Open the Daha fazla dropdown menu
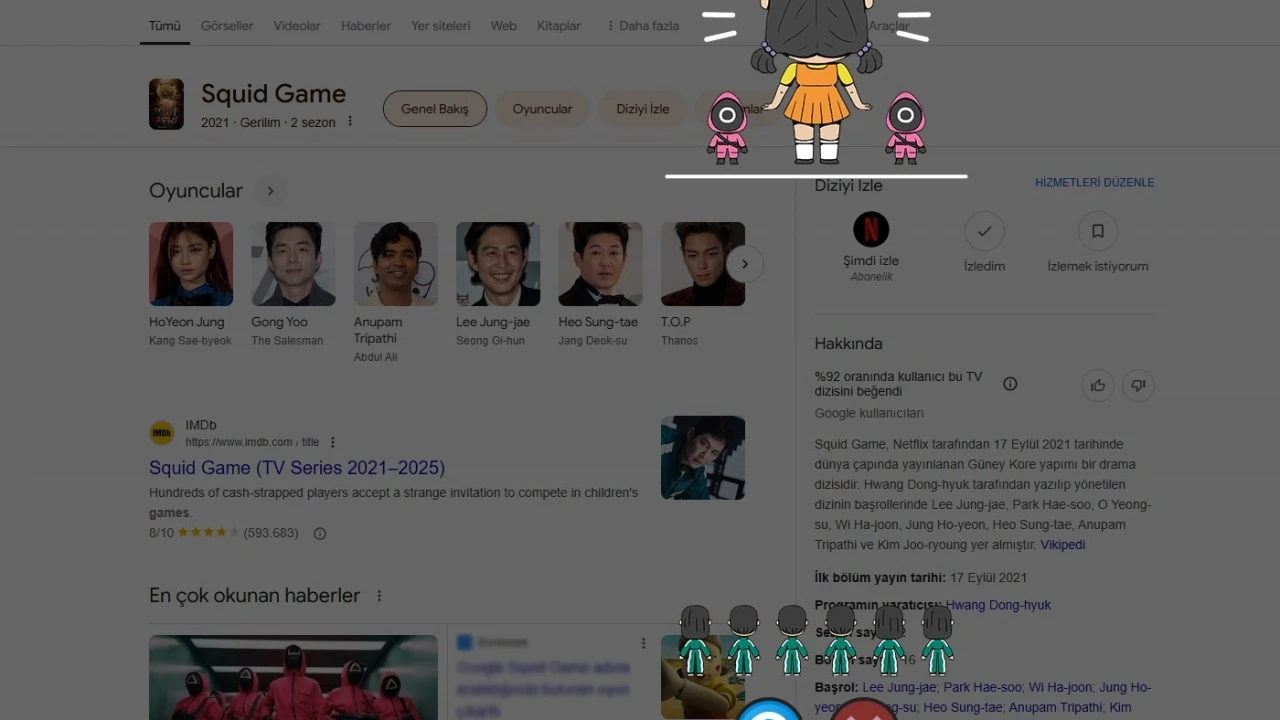 click(642, 26)
